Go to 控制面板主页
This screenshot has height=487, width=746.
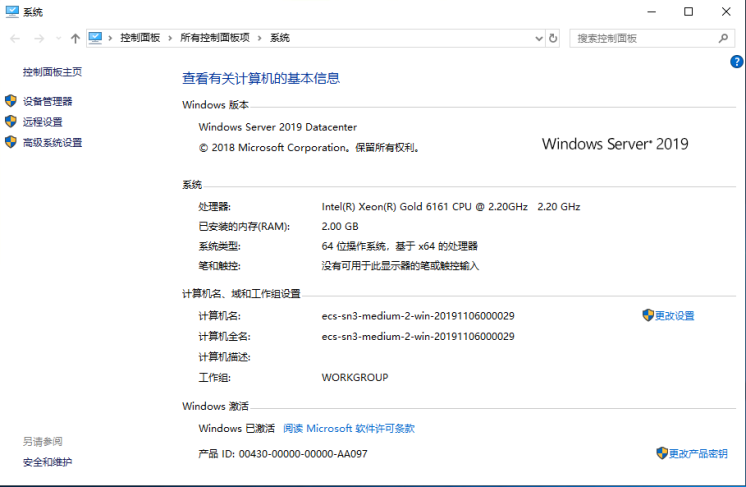52,72
